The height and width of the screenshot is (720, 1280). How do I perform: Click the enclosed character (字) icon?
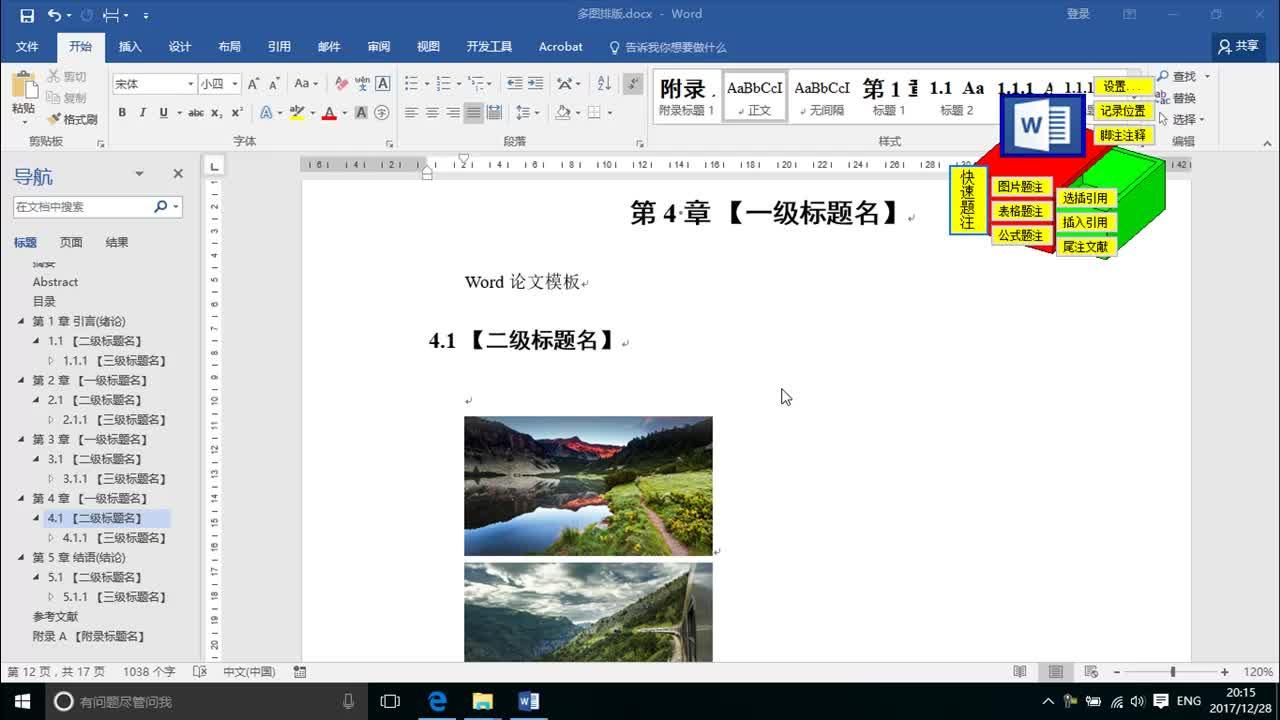click(381, 113)
